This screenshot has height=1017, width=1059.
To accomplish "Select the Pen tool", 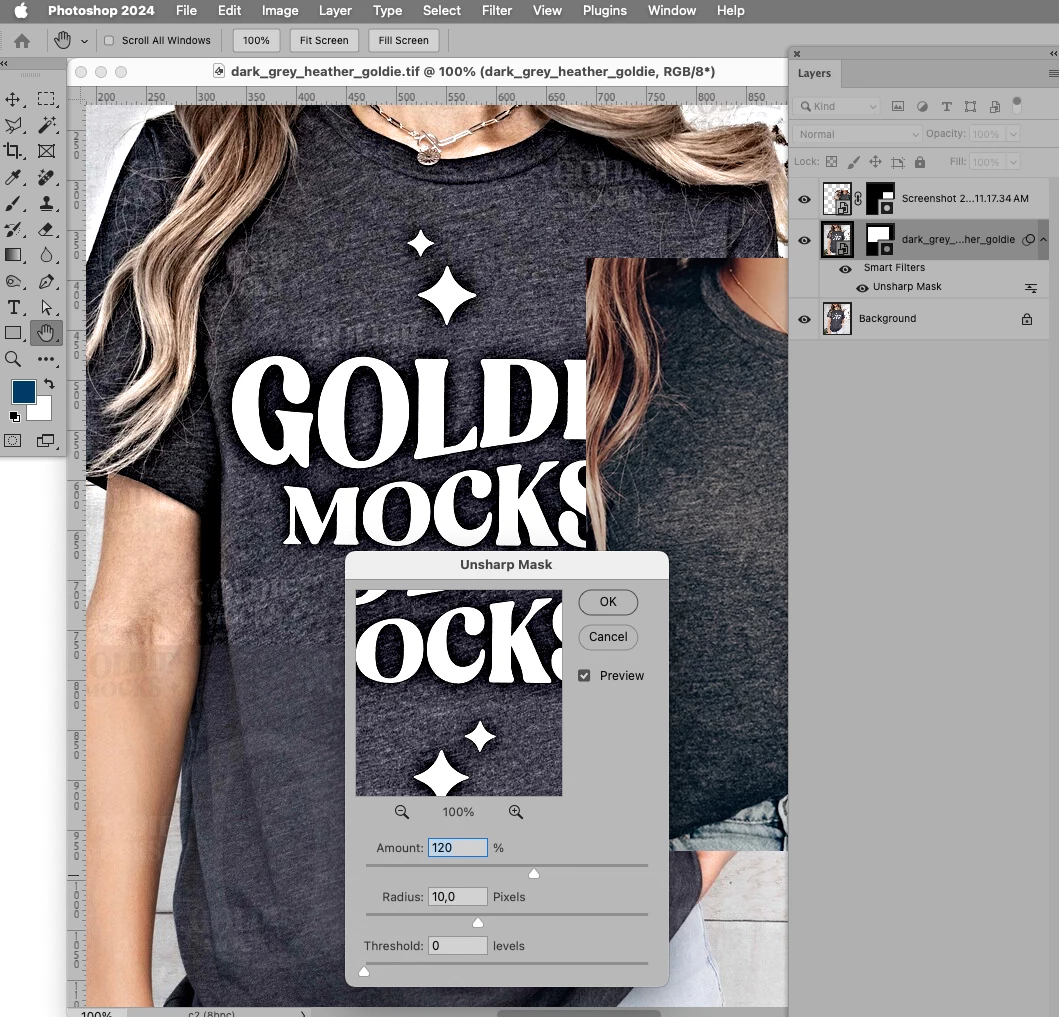I will click(46, 282).
